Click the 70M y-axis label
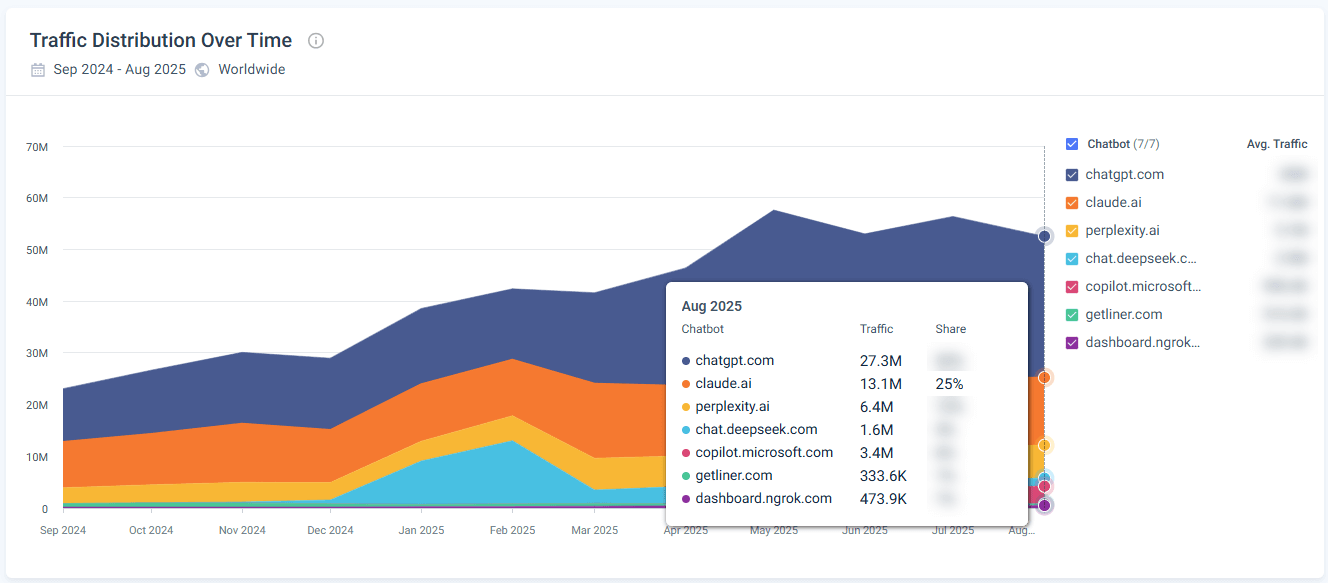This screenshot has width=1328, height=583. pyautogui.click(x=37, y=147)
